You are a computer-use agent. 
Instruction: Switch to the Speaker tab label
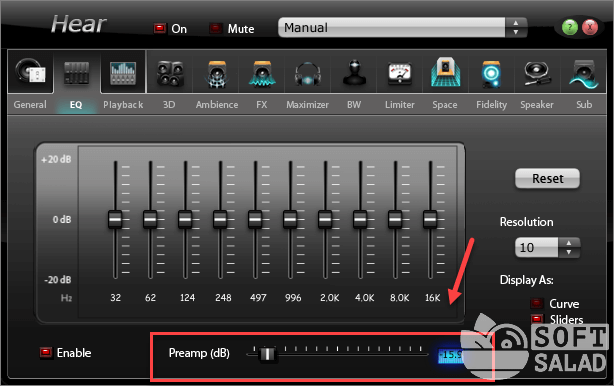point(537,105)
